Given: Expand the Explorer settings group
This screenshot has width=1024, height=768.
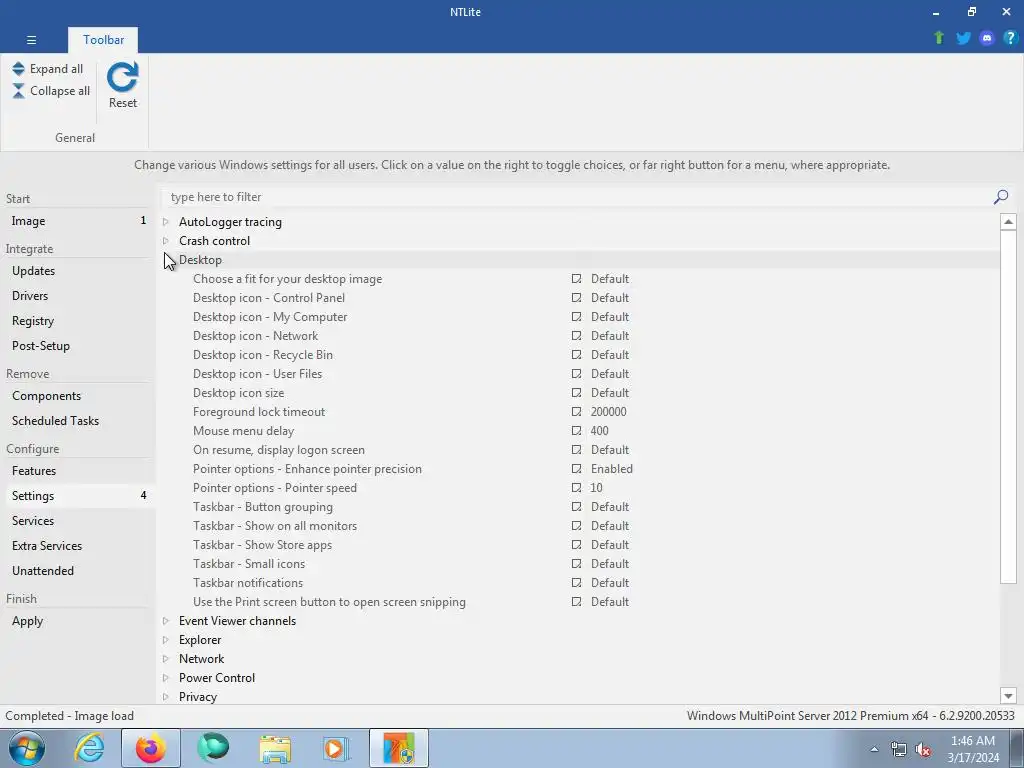Looking at the screenshot, I should (166, 640).
